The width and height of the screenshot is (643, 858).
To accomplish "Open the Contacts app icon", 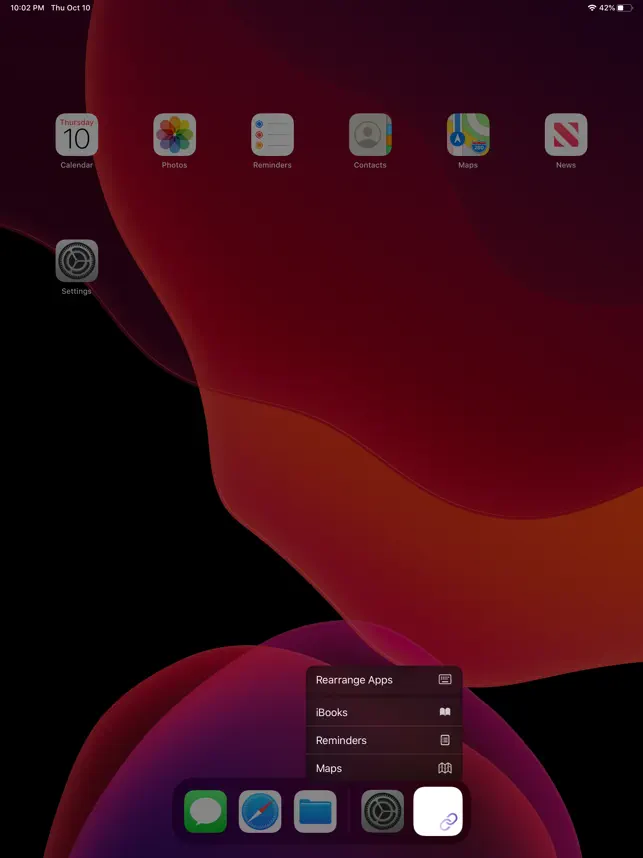I will click(370, 135).
